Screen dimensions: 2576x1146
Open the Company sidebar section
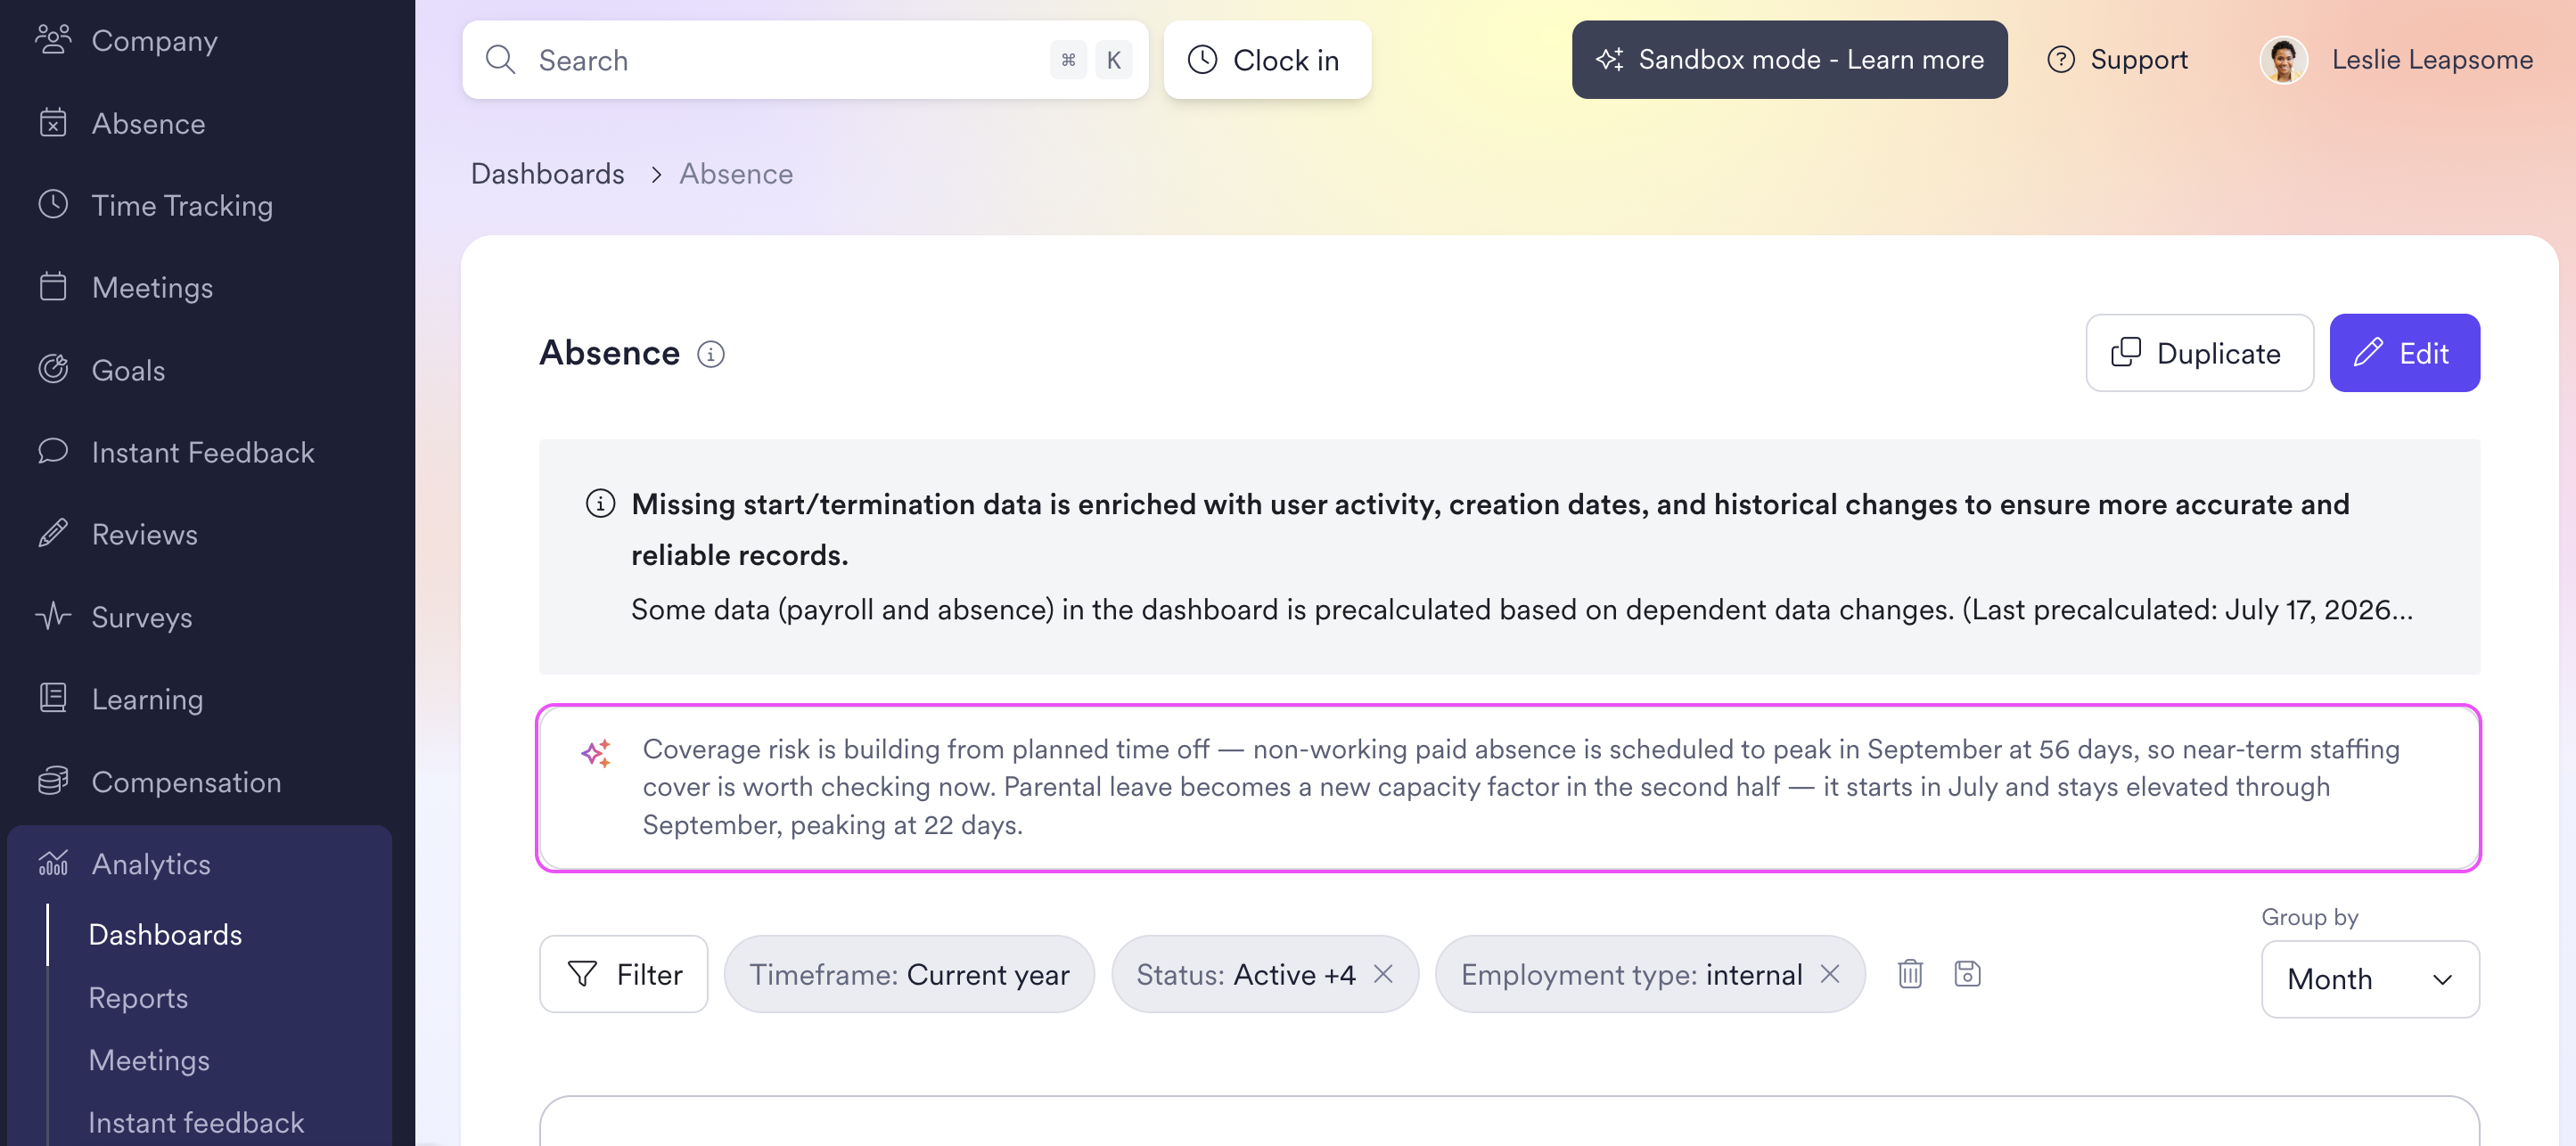click(154, 41)
